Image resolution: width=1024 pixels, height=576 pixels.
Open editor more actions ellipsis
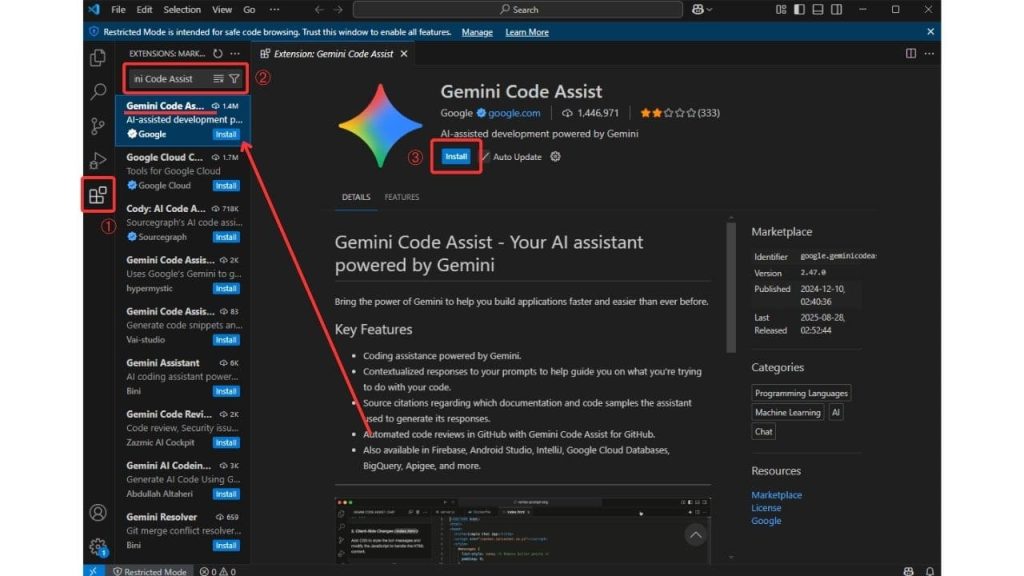[x=929, y=54]
